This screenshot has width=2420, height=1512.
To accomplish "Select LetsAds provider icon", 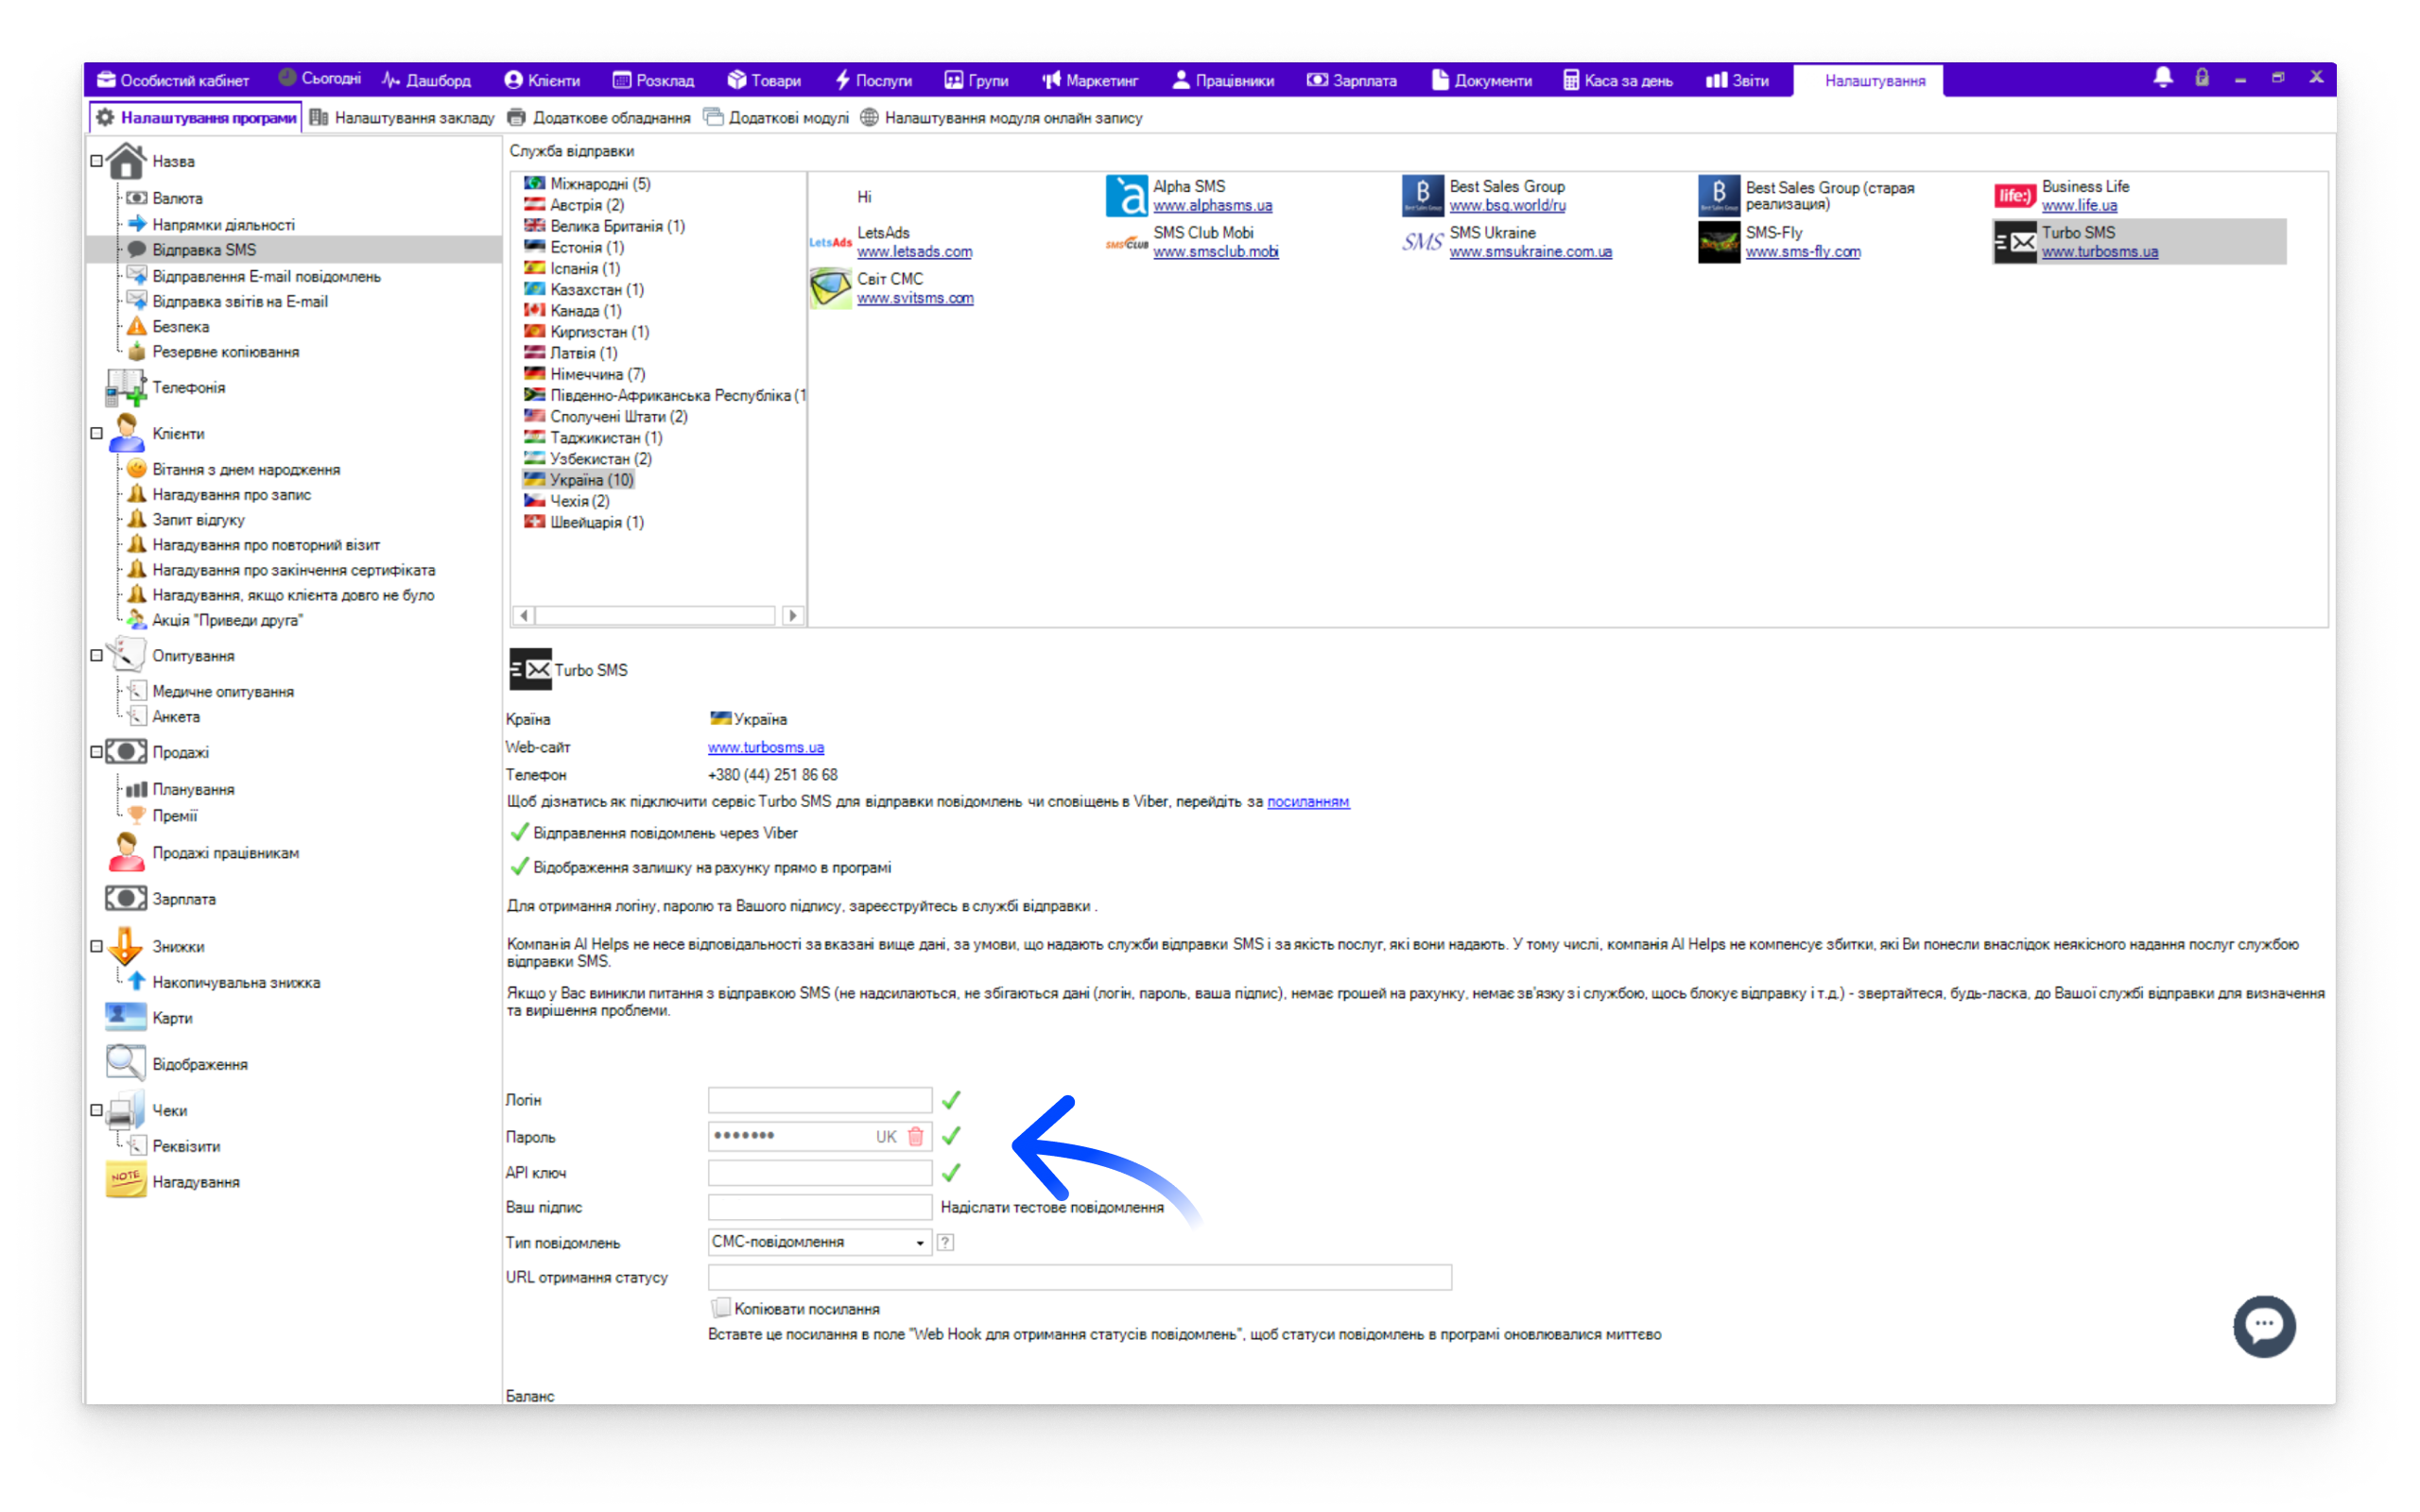I will (x=830, y=242).
